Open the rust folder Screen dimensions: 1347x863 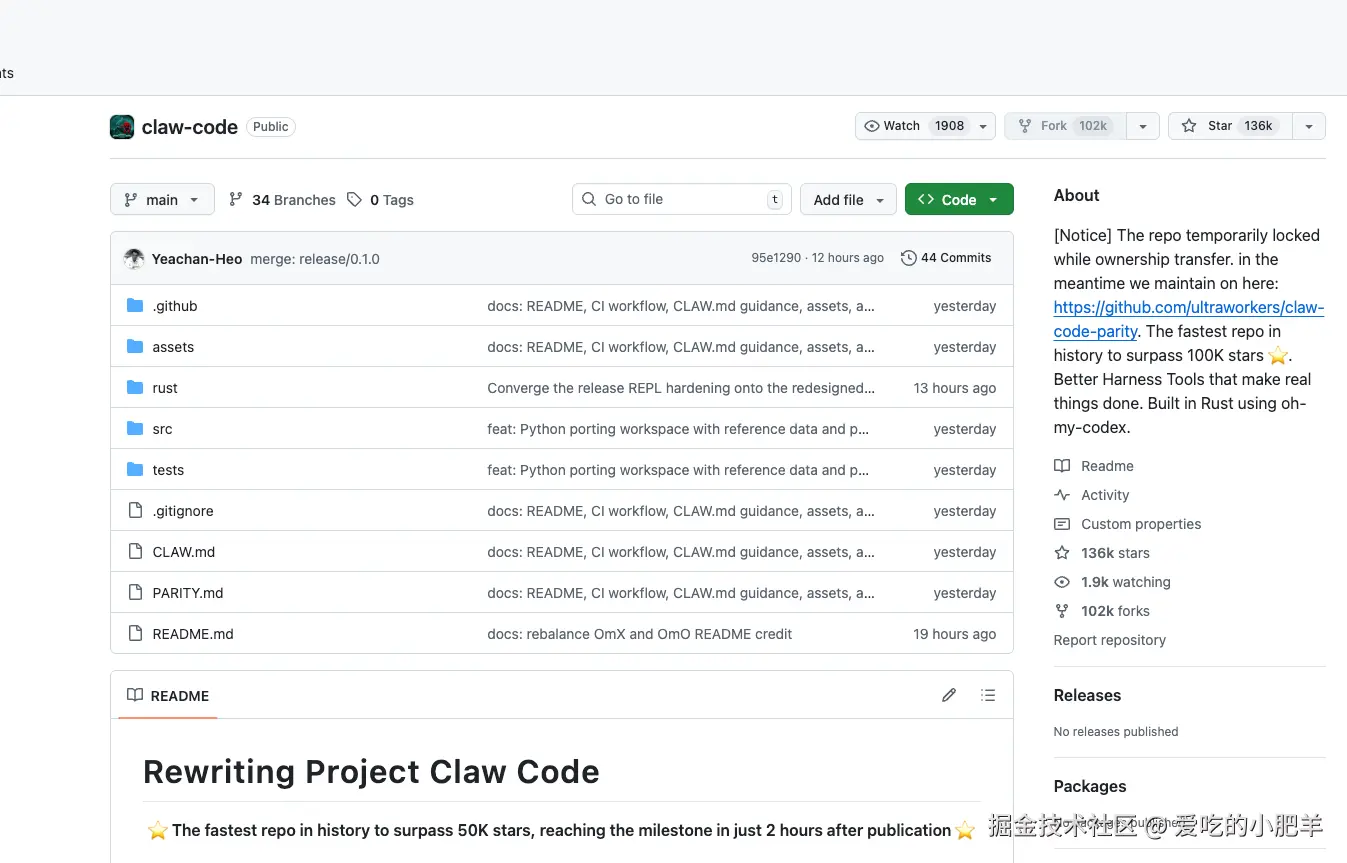tap(165, 388)
